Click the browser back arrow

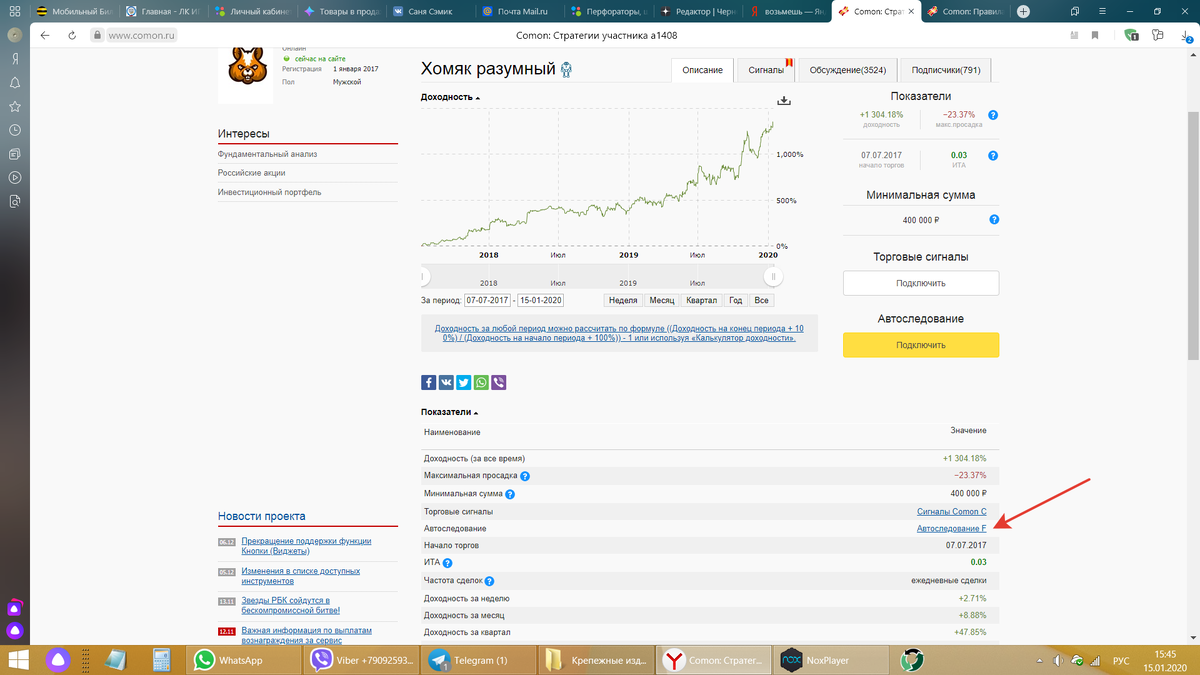point(45,35)
